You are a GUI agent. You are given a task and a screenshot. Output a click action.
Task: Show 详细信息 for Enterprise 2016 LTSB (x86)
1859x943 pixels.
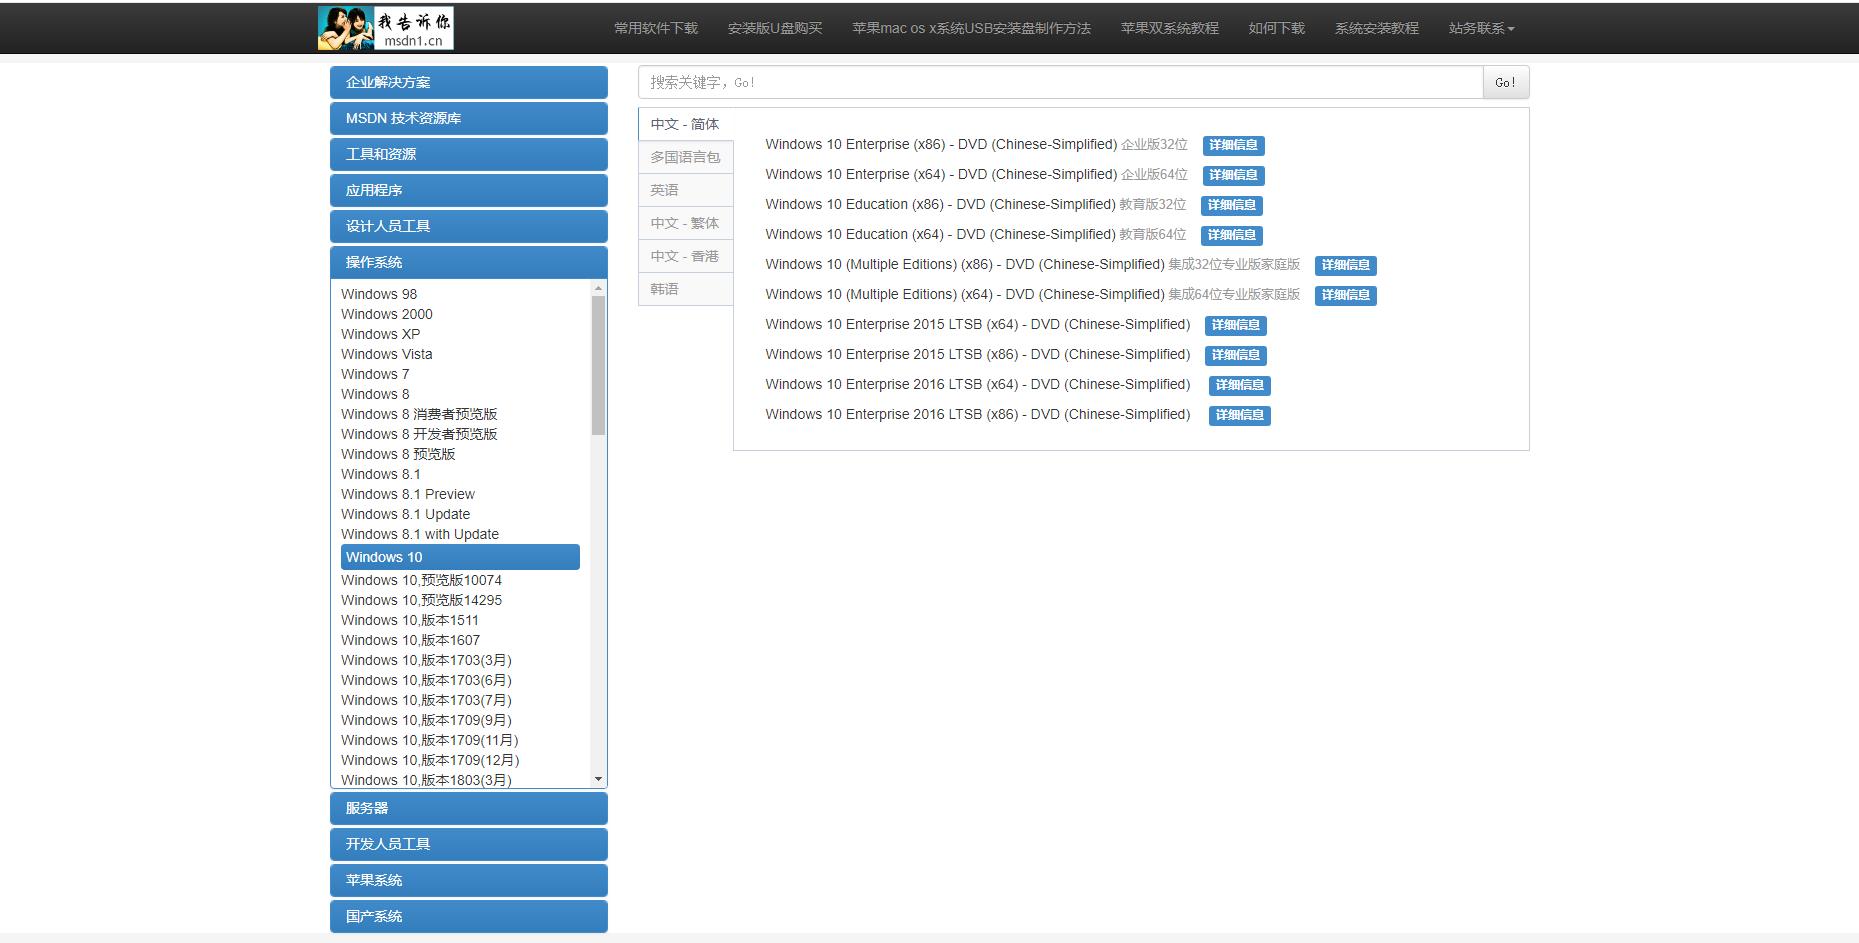(x=1240, y=415)
